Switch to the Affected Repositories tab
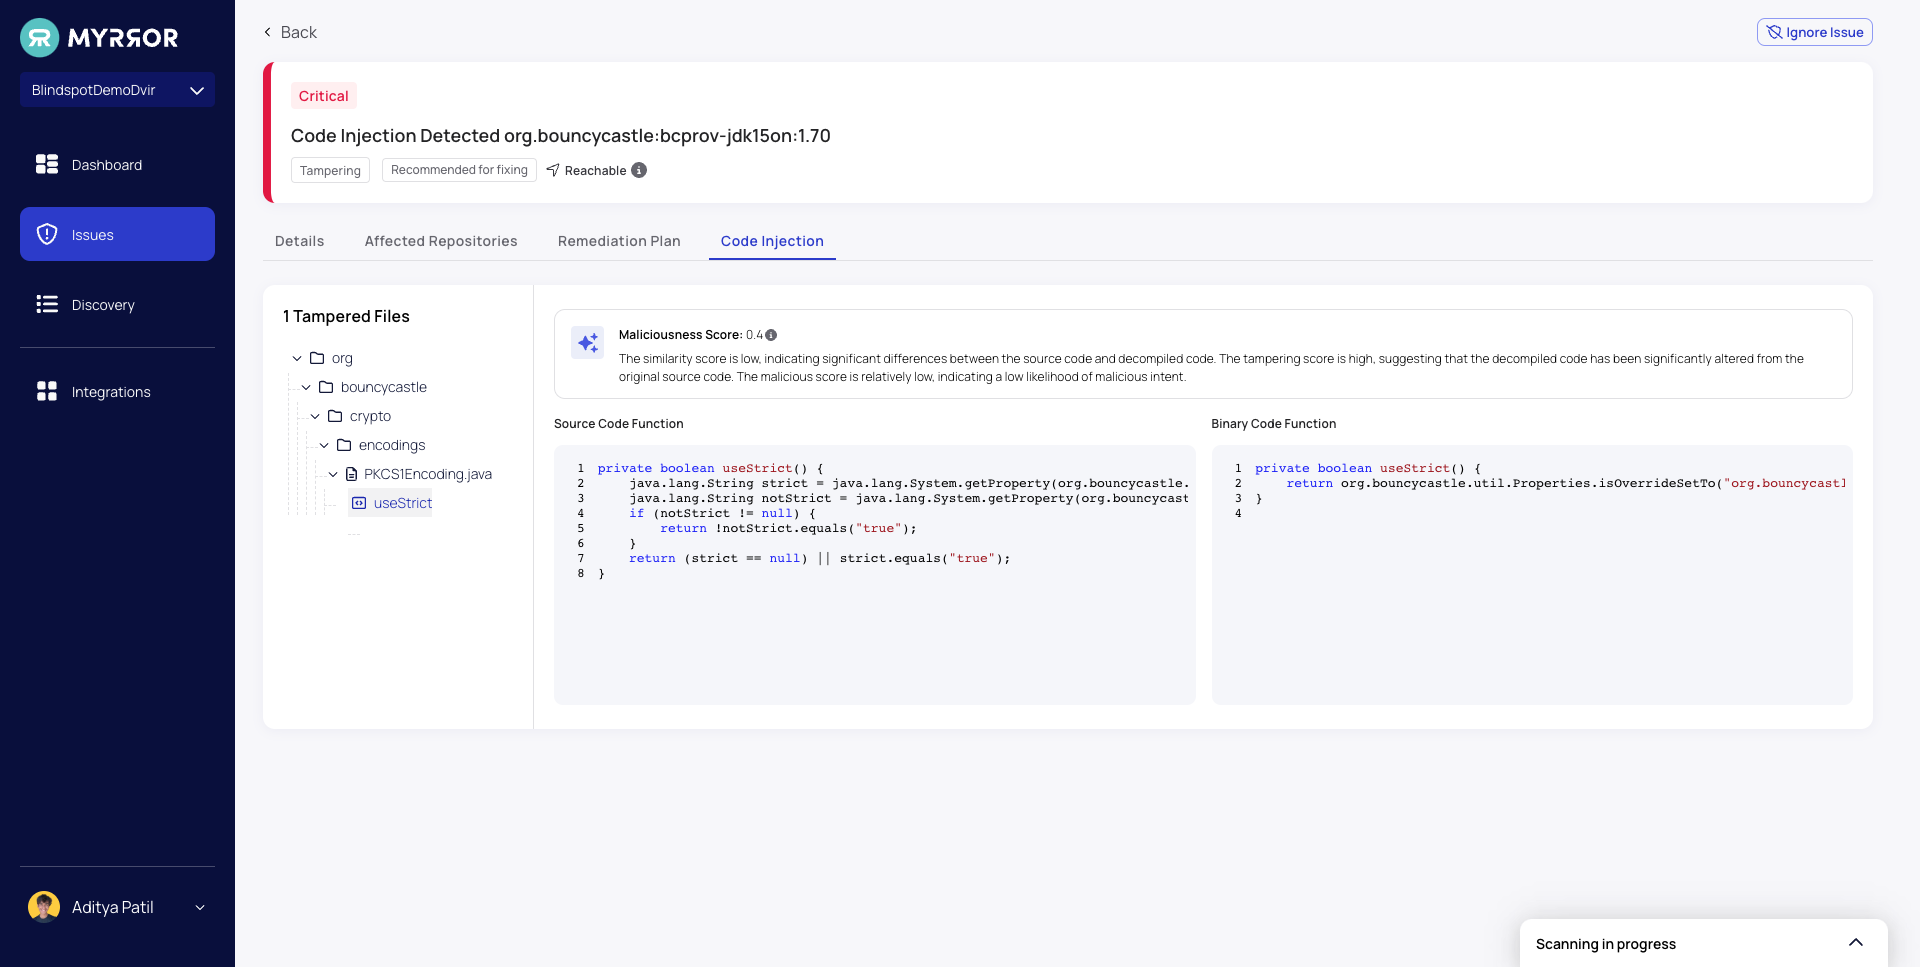 click(441, 241)
